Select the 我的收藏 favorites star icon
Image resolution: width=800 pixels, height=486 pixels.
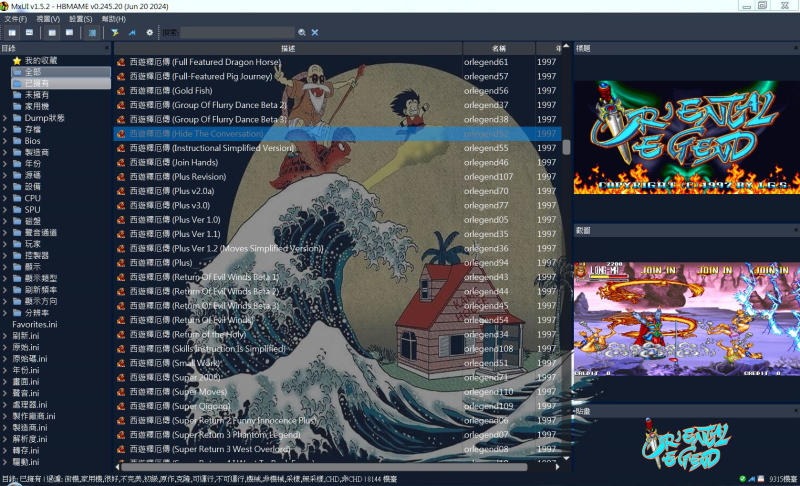17,61
